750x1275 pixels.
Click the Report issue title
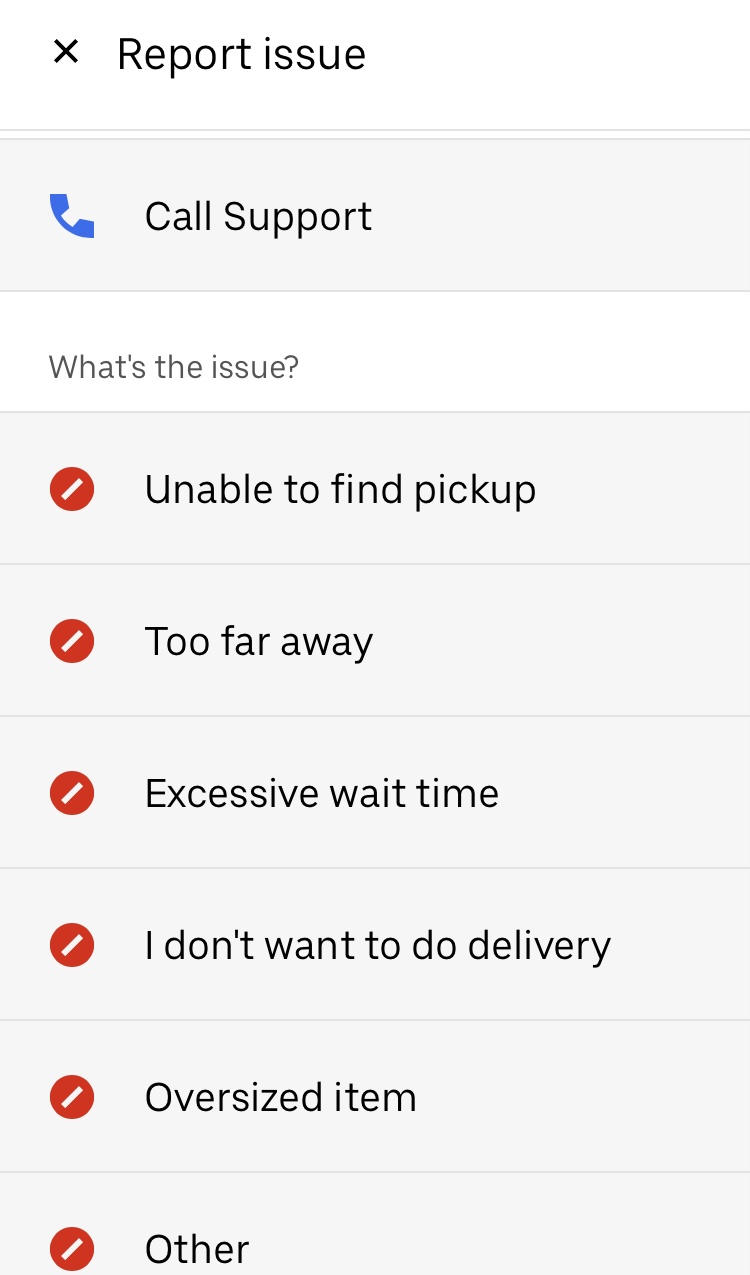click(241, 52)
